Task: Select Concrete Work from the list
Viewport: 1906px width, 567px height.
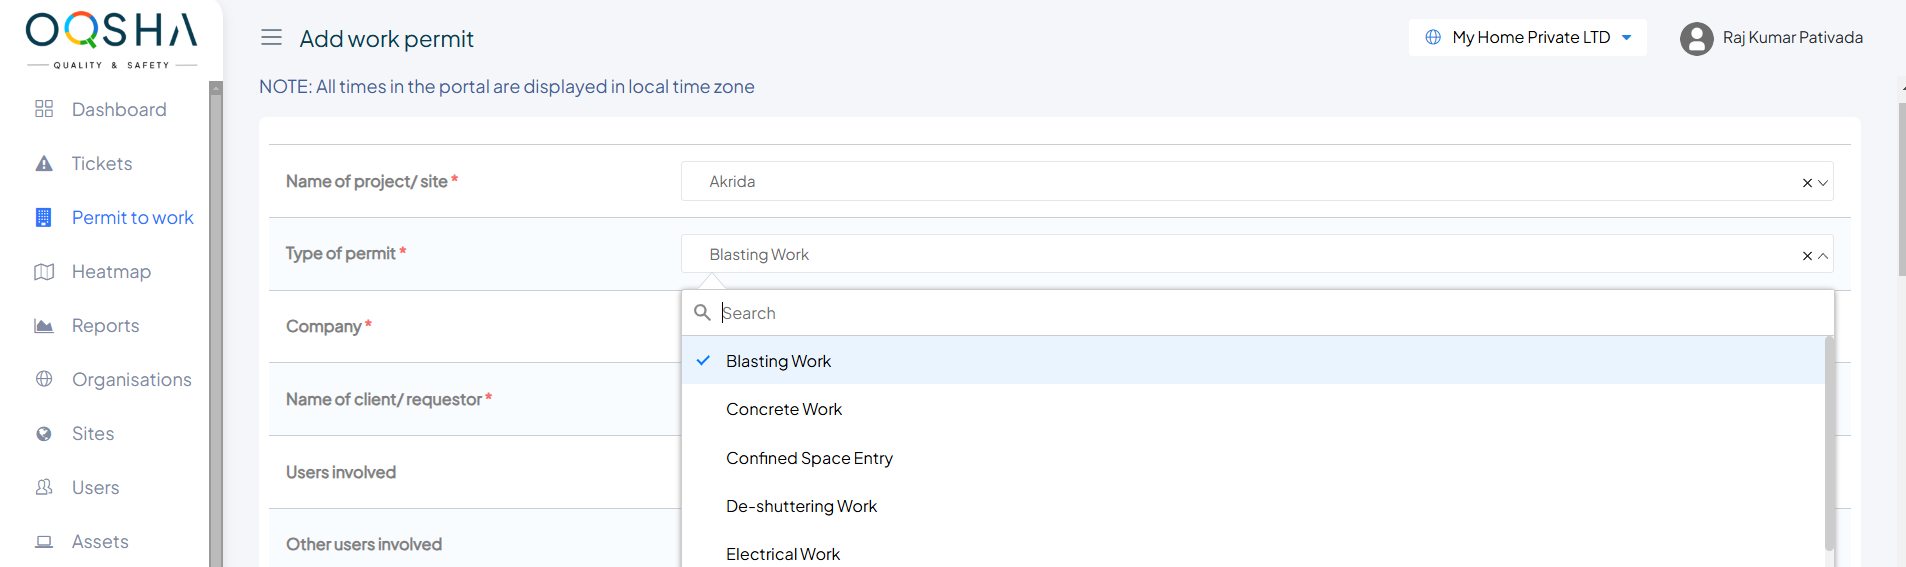Action: pyautogui.click(x=784, y=409)
